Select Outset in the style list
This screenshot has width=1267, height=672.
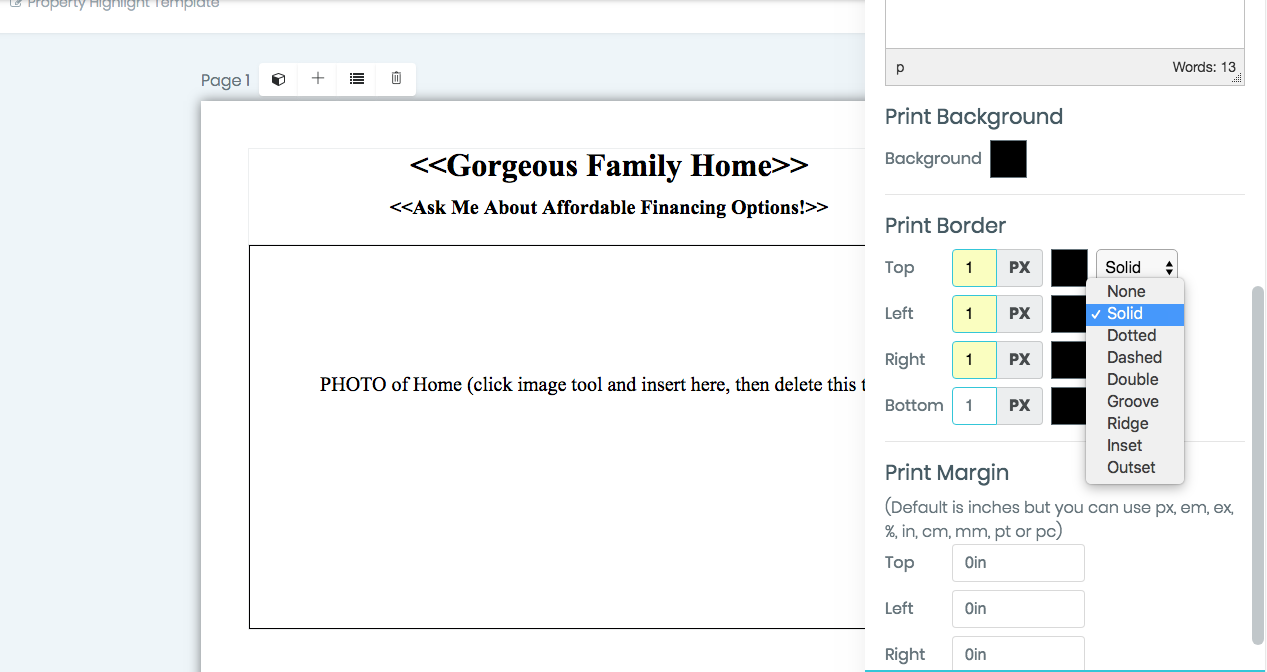click(1131, 467)
